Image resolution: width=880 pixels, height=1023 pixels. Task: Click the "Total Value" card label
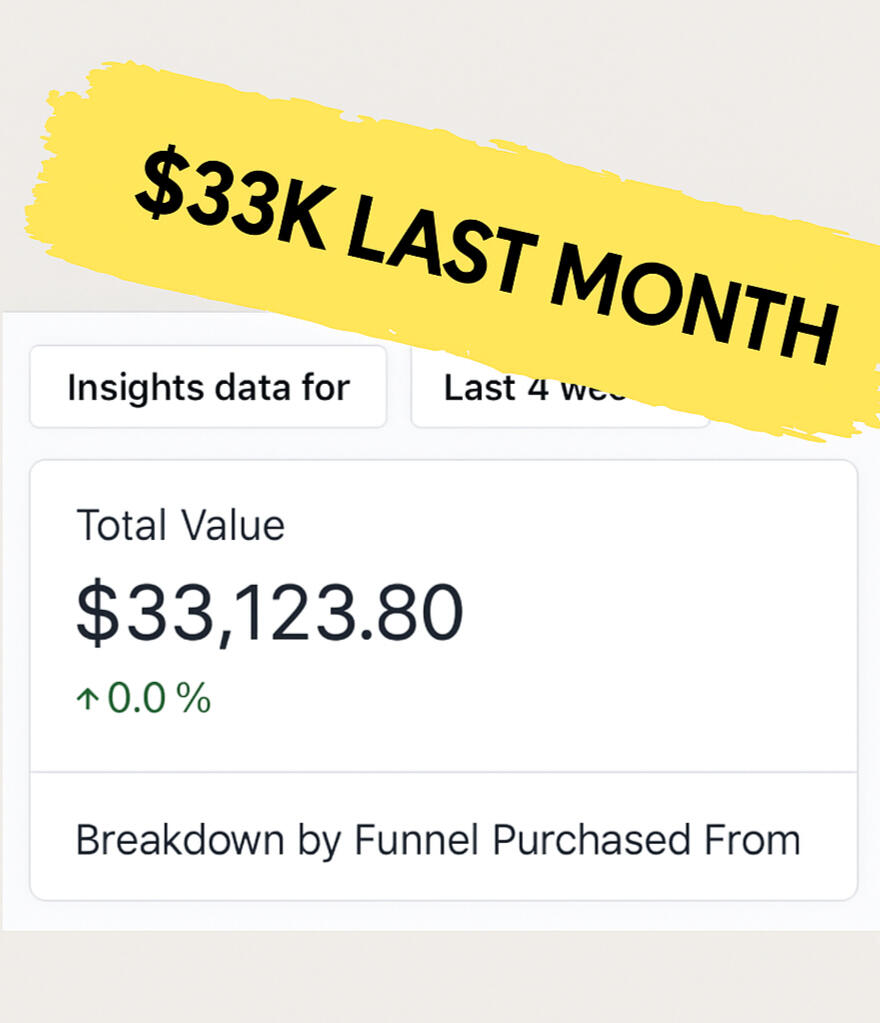(x=180, y=526)
